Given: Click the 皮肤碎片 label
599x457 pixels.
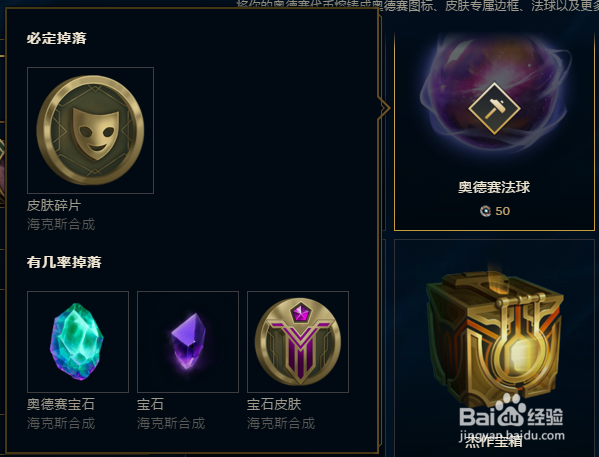Looking at the screenshot, I should [54, 206].
